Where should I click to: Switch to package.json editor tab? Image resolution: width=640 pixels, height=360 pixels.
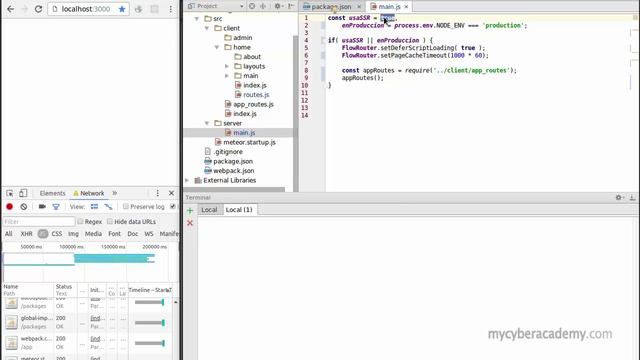pos(331,7)
